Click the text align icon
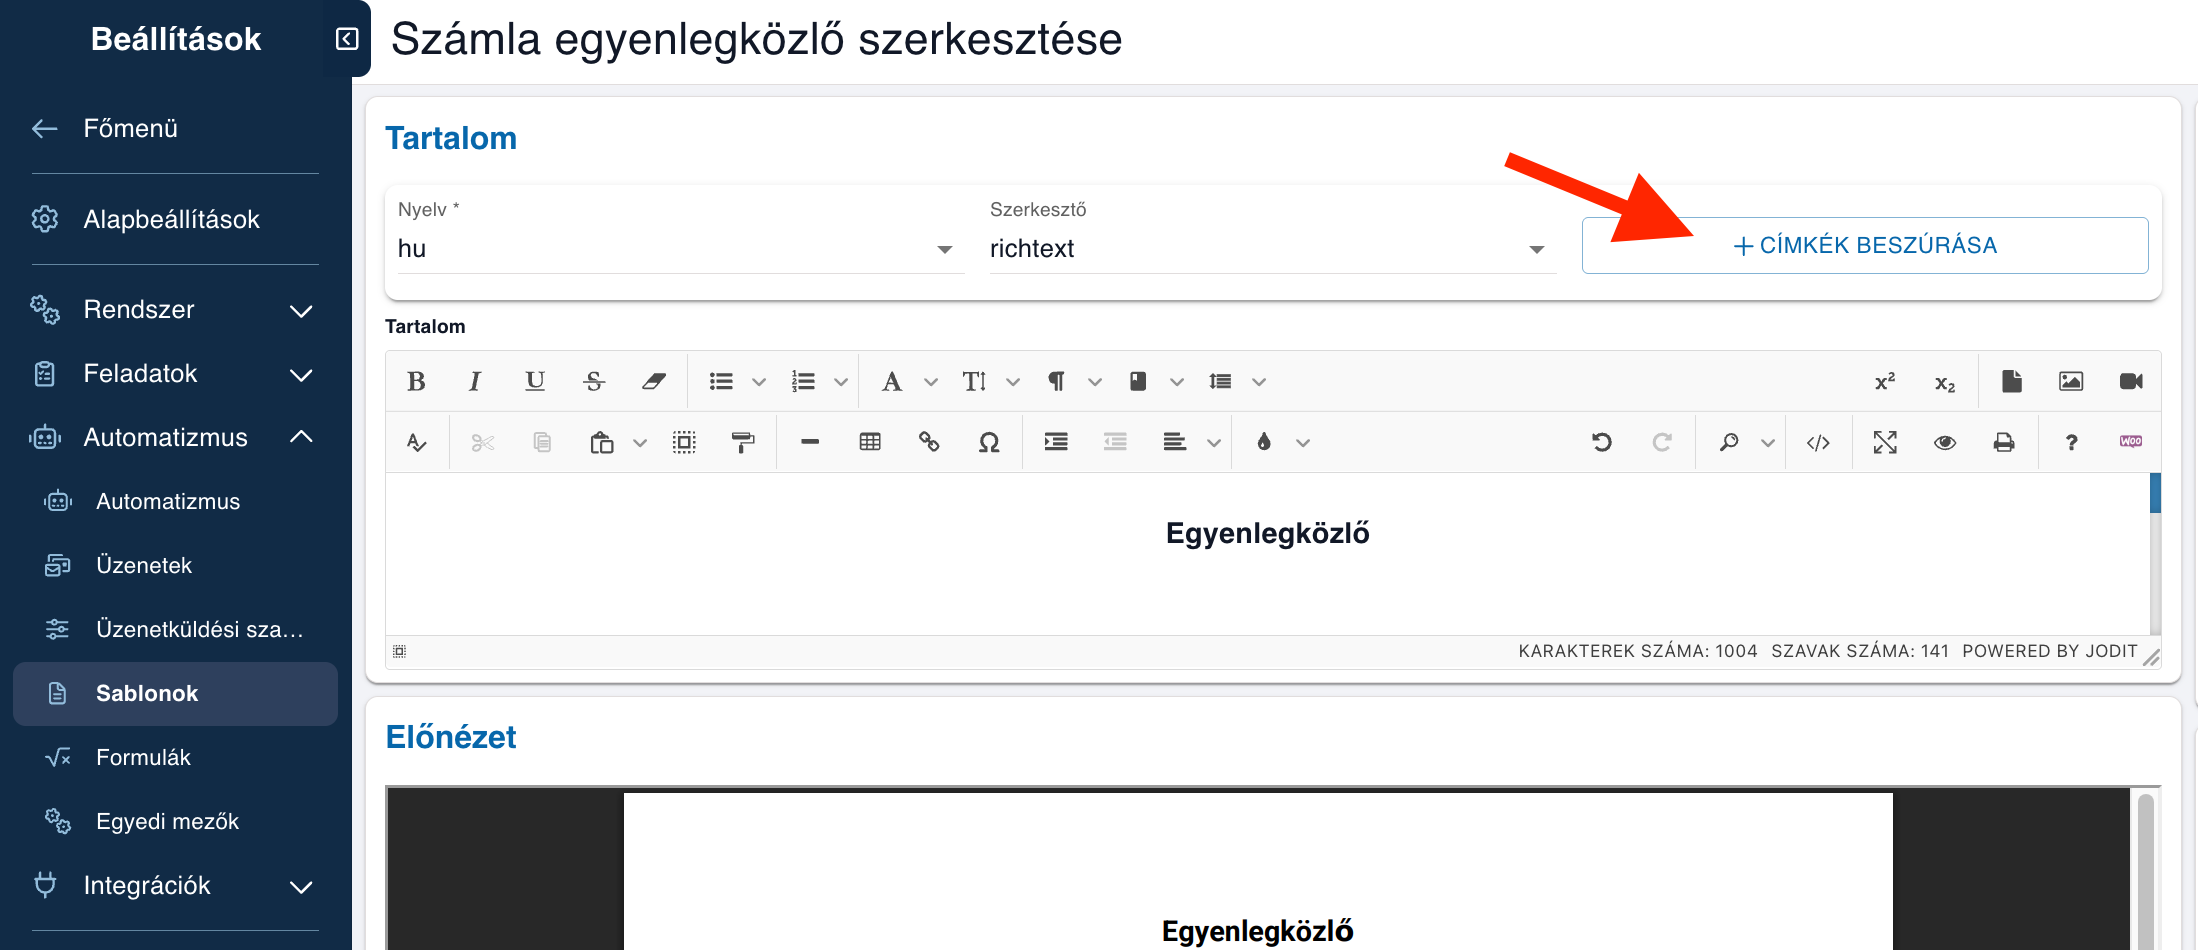 [x=1175, y=442]
